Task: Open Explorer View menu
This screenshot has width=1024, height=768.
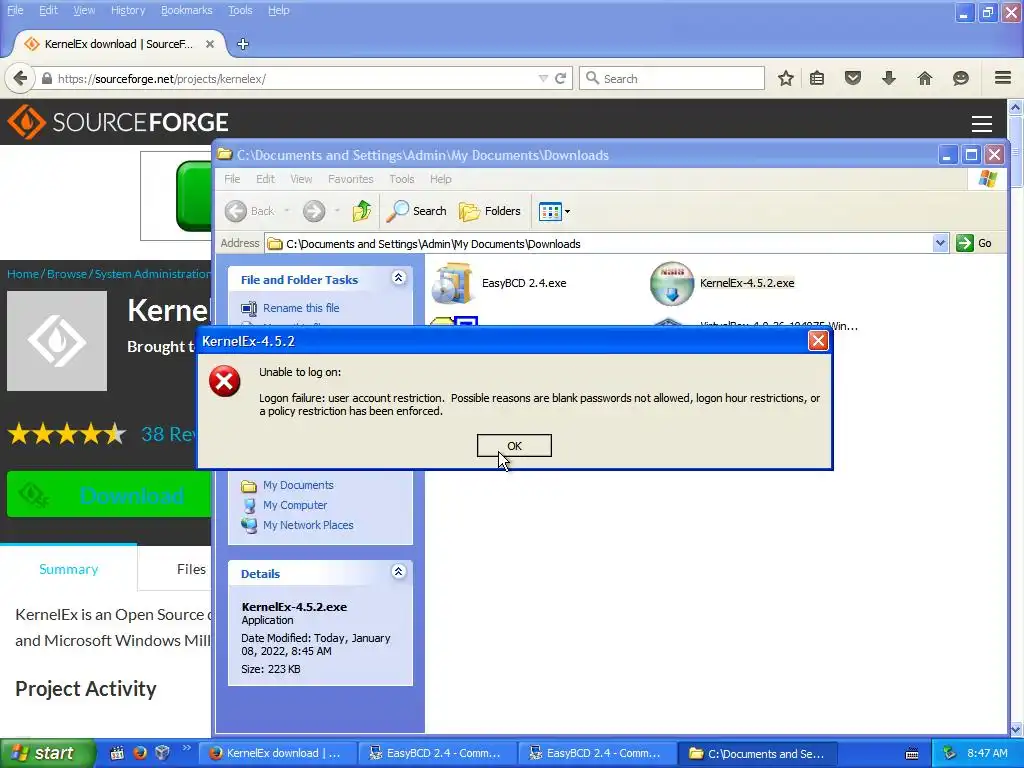Action: (301, 179)
